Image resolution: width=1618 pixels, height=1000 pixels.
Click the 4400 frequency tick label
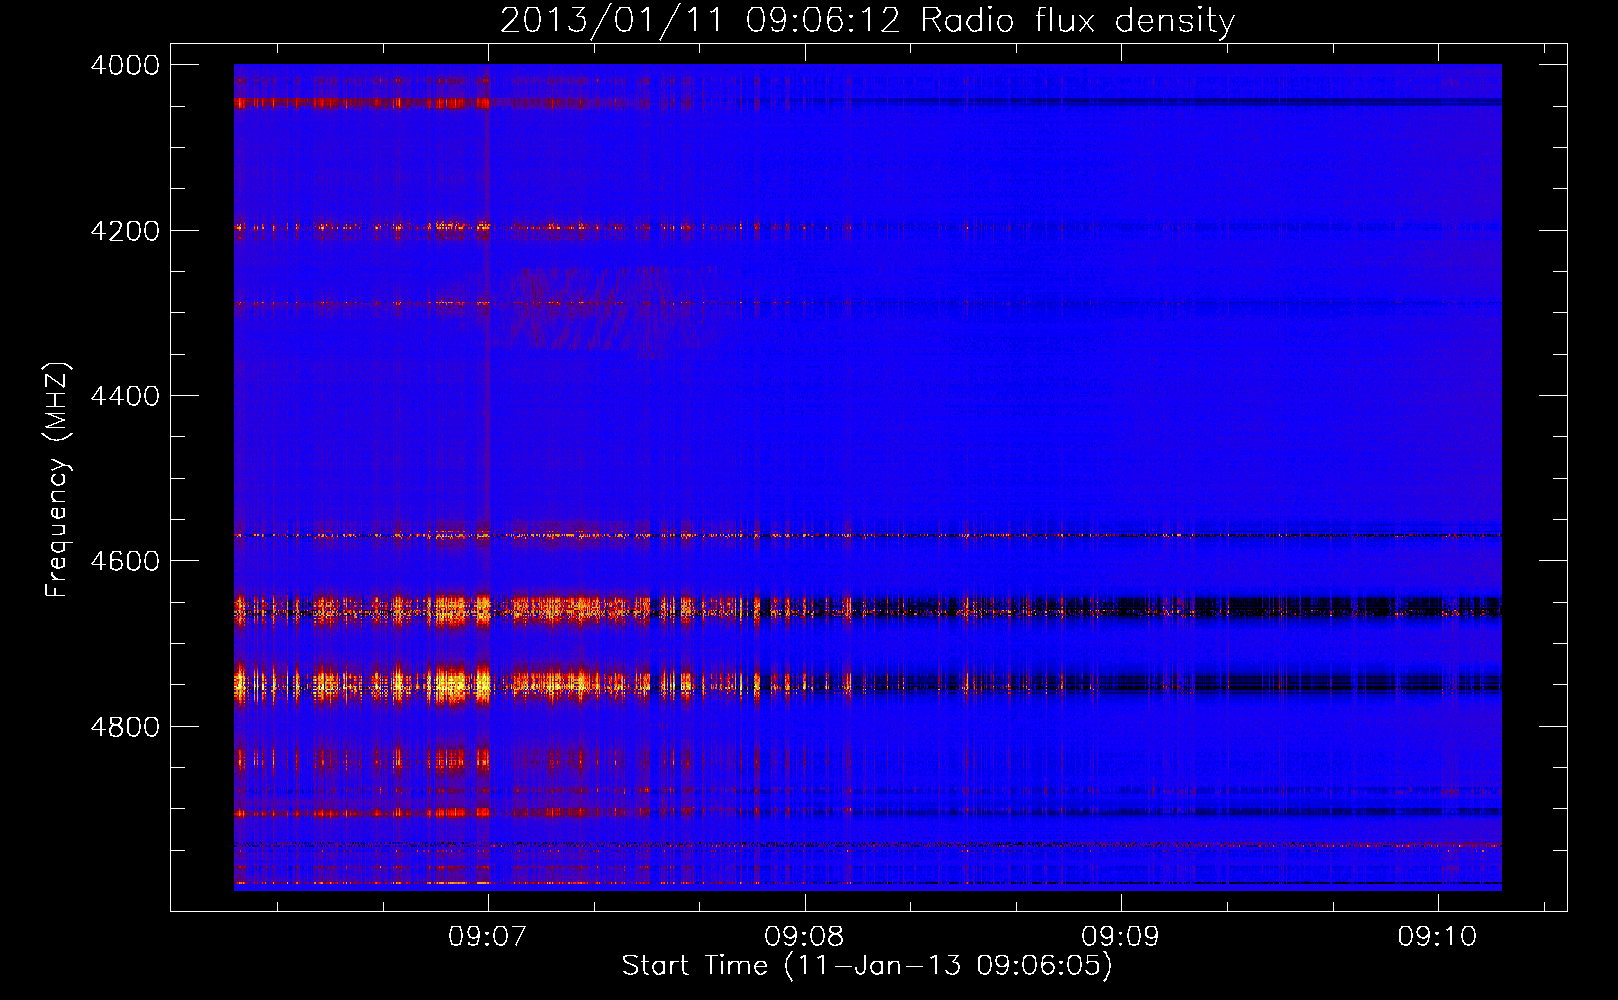click(125, 396)
